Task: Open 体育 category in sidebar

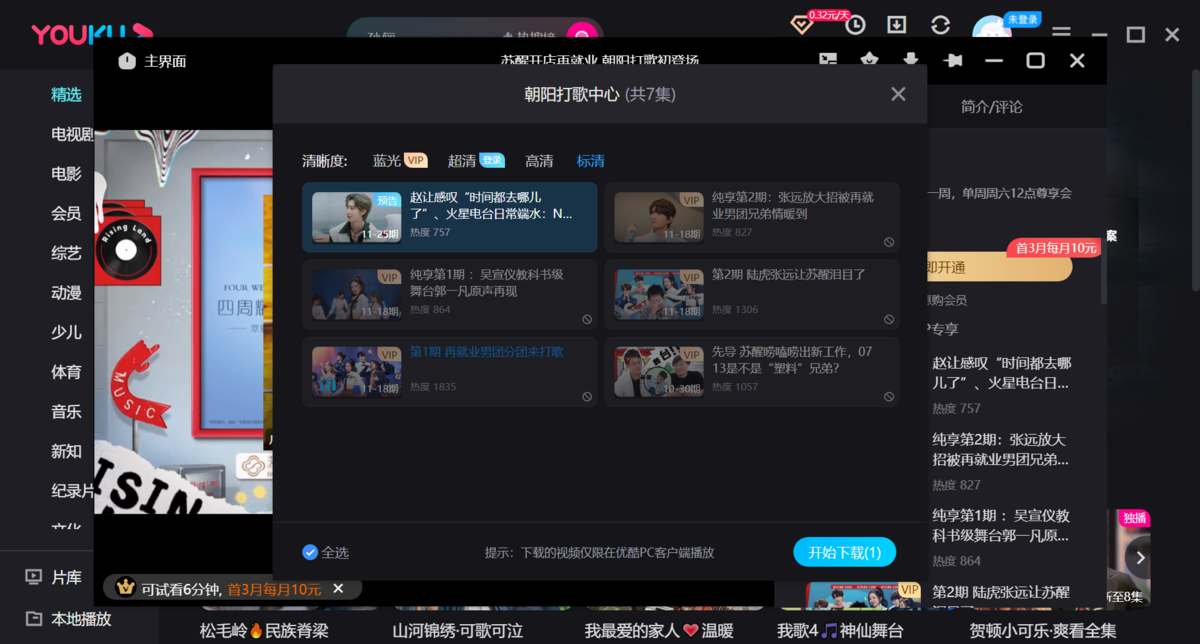Action: coord(66,372)
